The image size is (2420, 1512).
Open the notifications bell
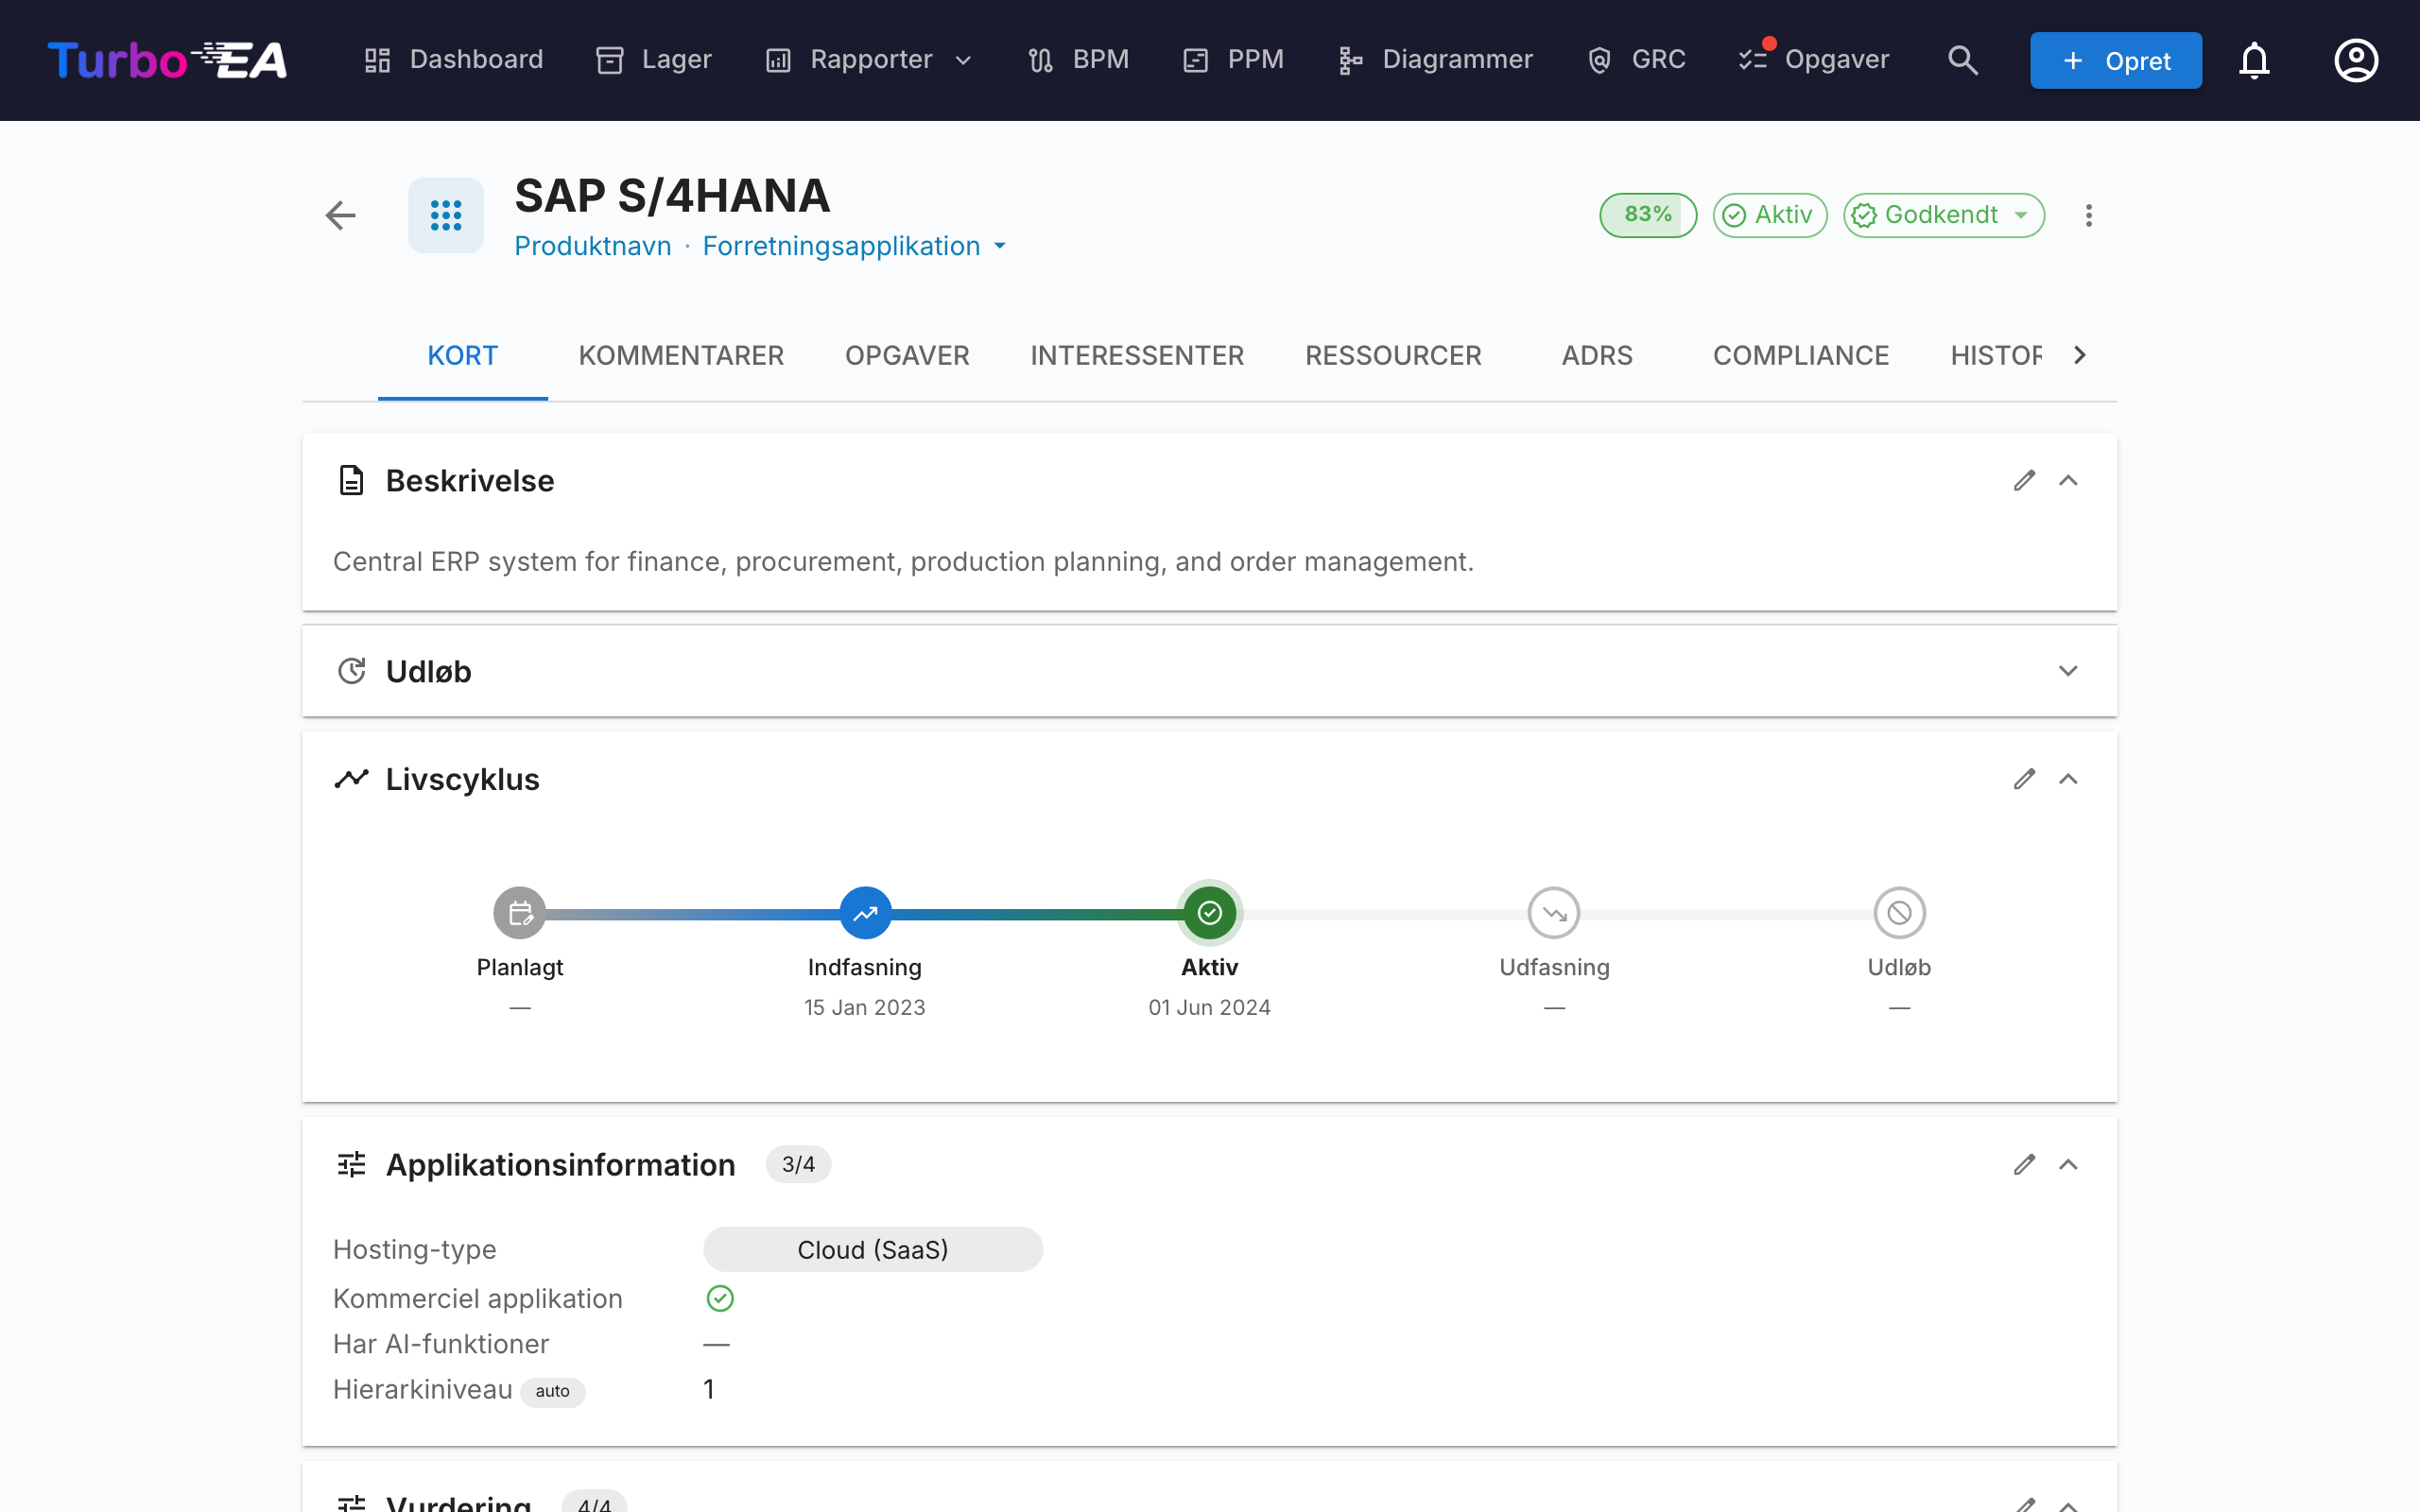tap(2254, 60)
